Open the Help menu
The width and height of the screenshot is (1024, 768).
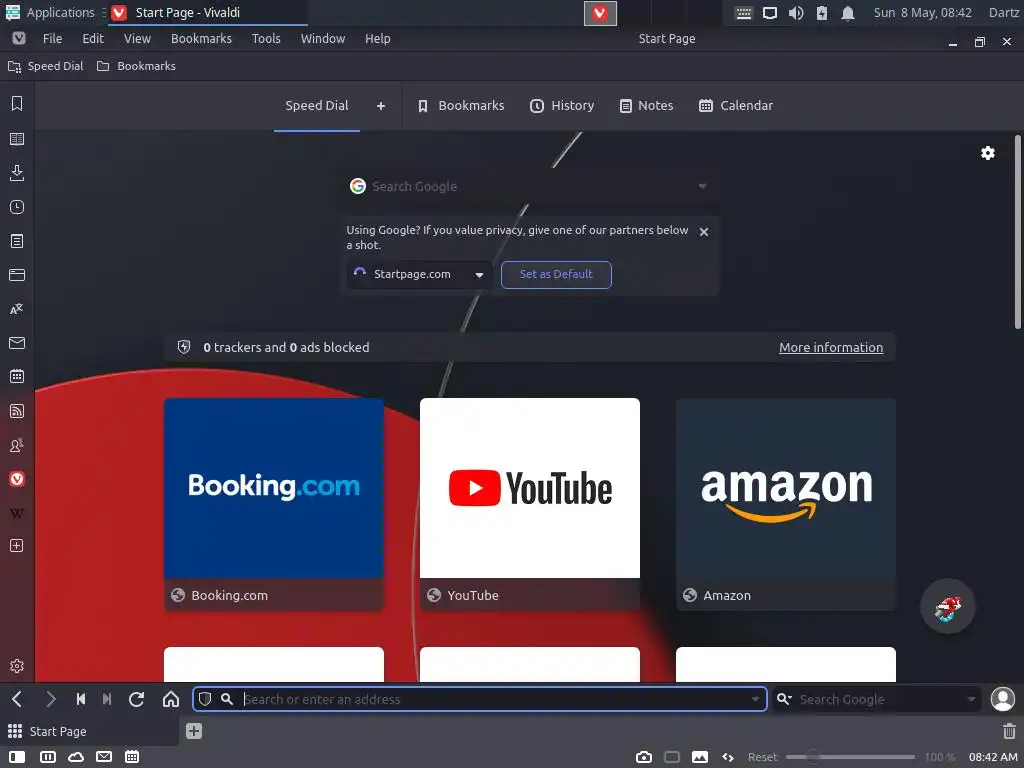[377, 39]
